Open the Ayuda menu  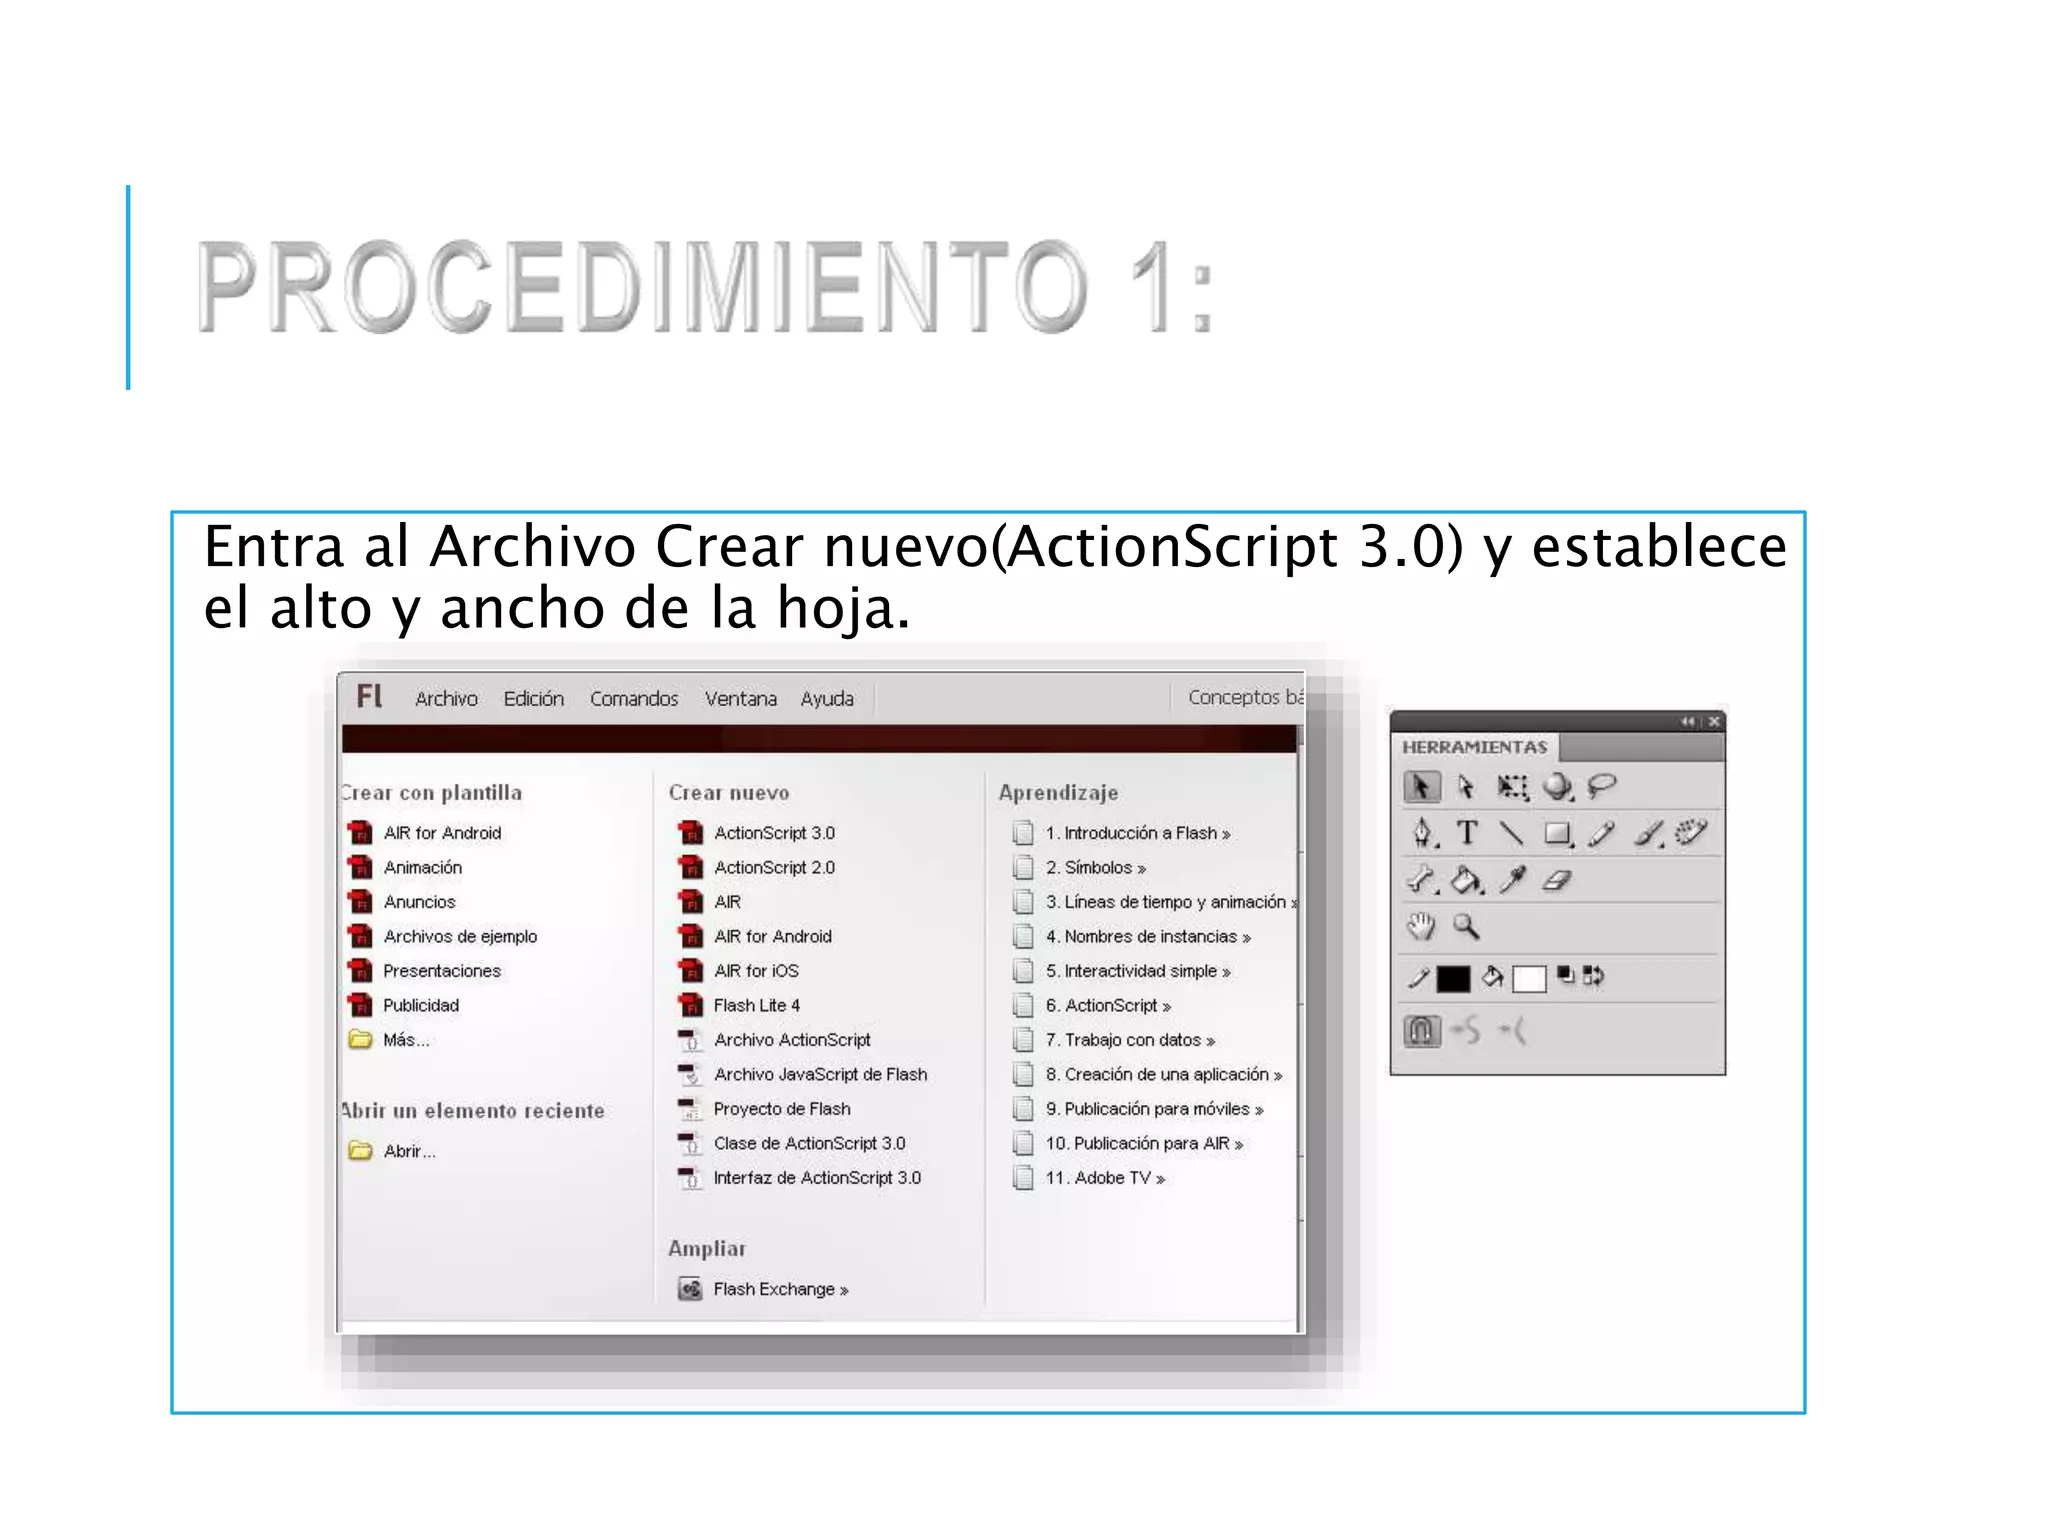827,699
